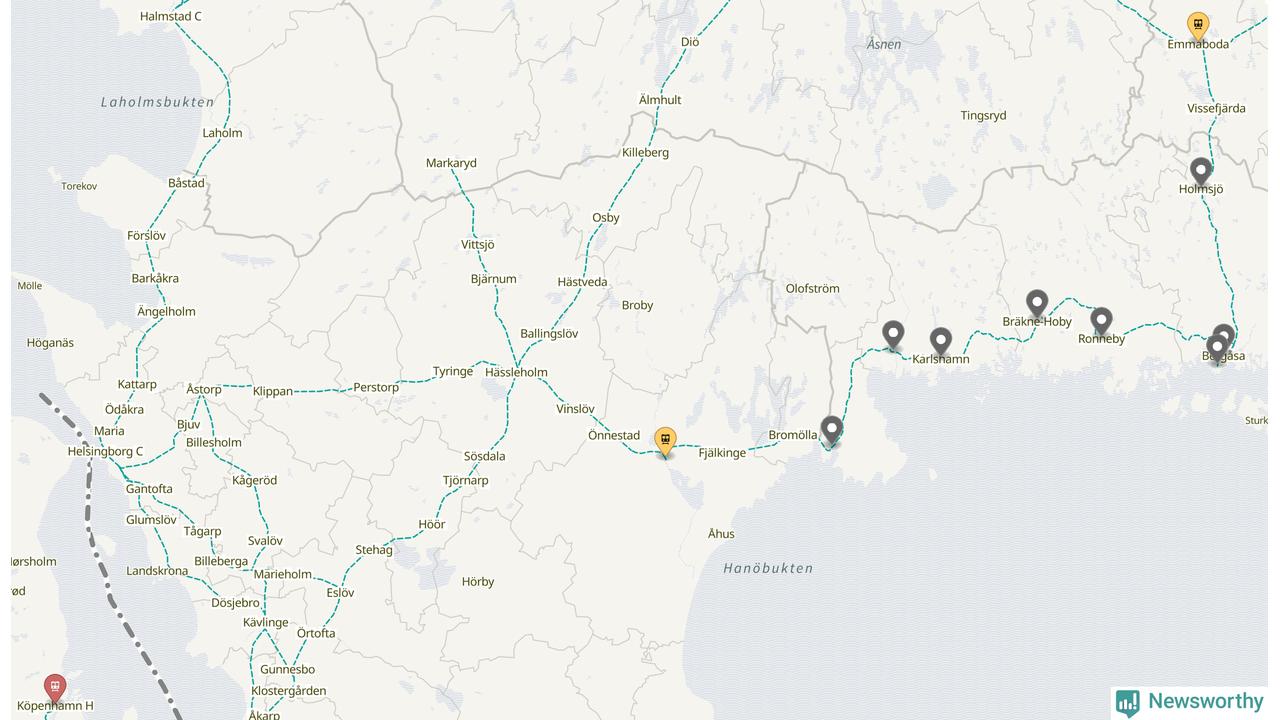The width and height of the screenshot is (1280, 720).
Task: Click the Hässleholm station label
Action: point(516,372)
